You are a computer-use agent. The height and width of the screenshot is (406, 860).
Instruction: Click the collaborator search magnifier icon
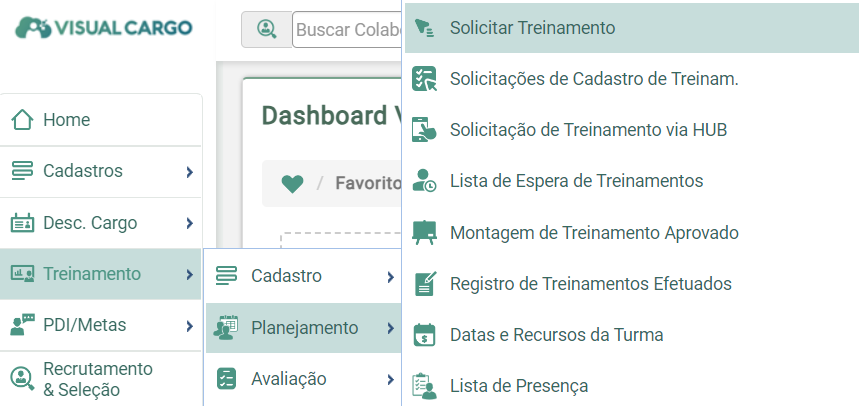[267, 29]
